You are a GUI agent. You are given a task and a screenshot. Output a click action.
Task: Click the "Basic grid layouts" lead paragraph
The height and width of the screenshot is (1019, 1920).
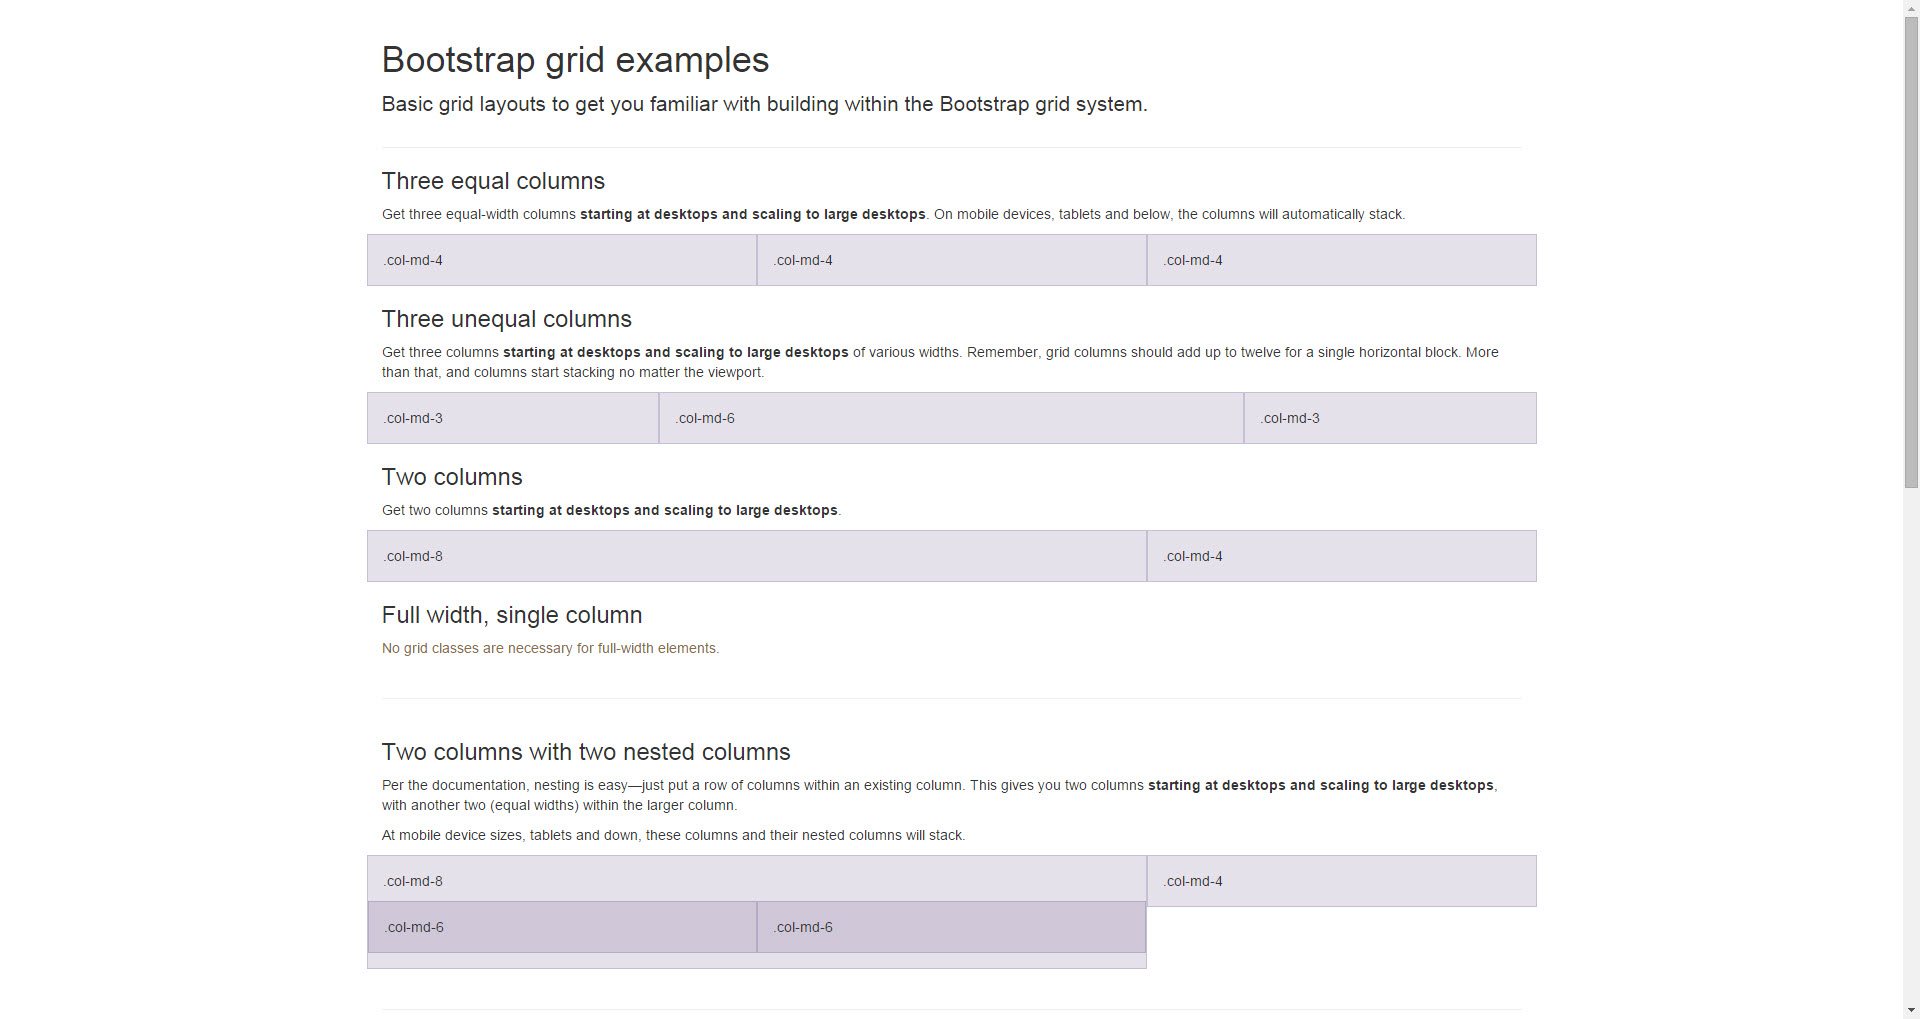coord(764,104)
